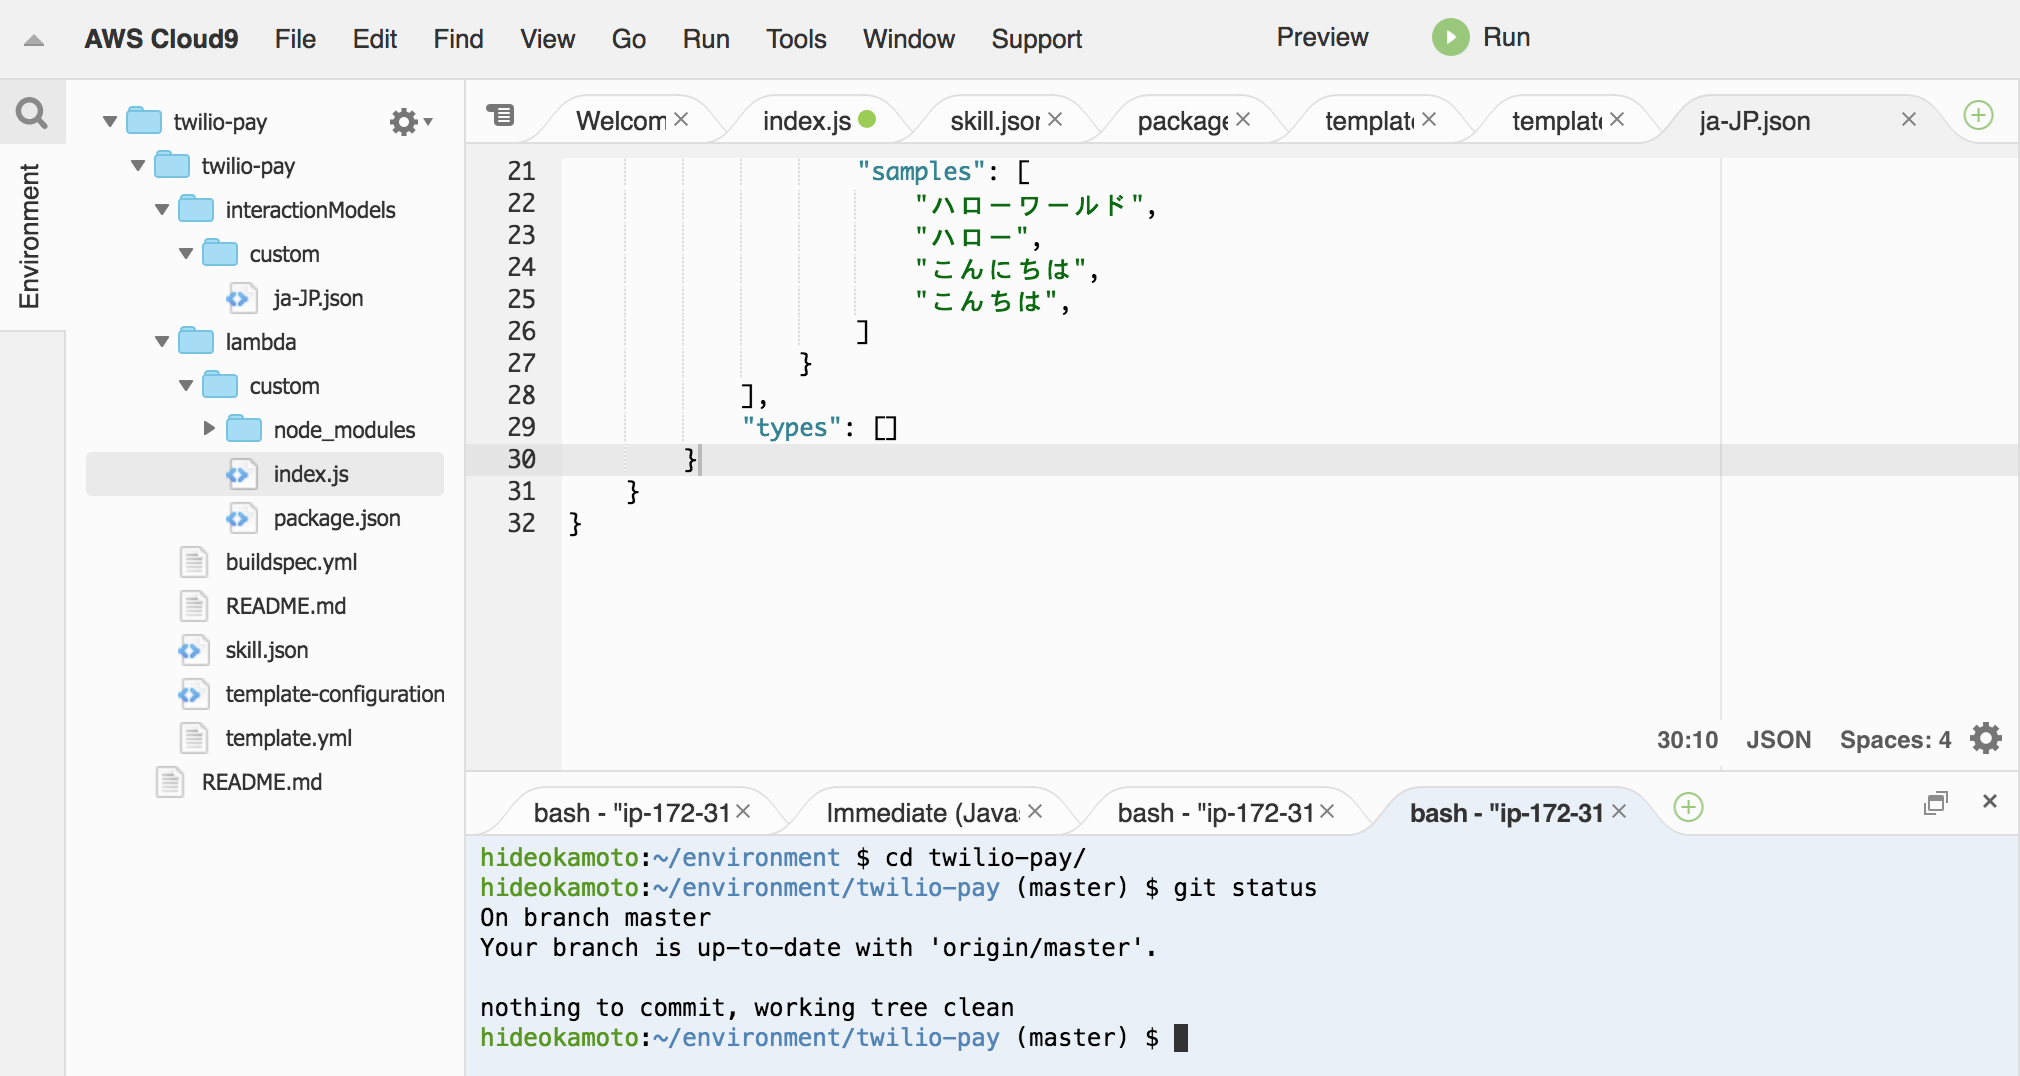Screen dimensions: 2020x1076
Task: Close the terminal panel
Action: click(1990, 801)
